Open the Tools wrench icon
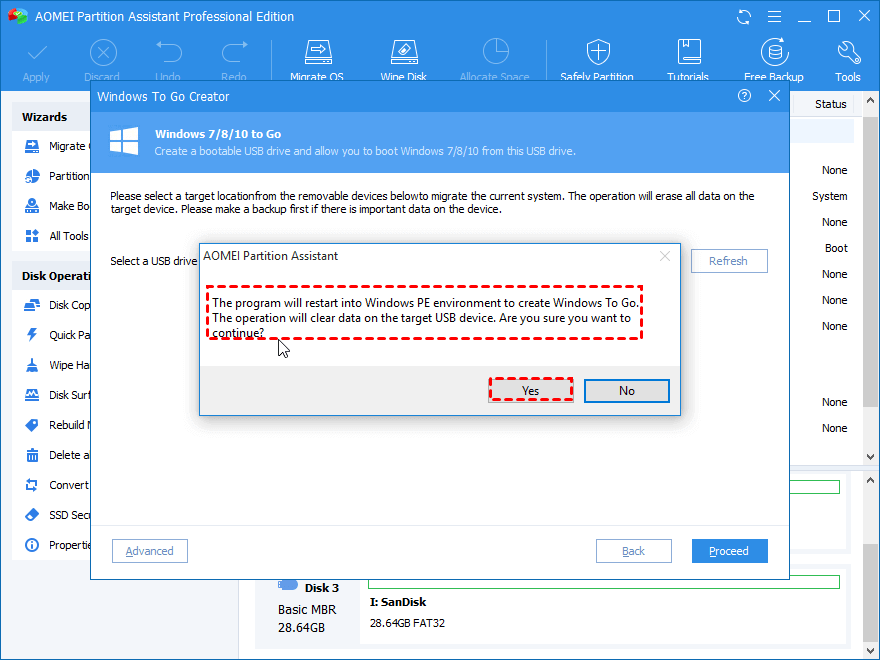The height and width of the screenshot is (660, 880). [x=848, y=52]
